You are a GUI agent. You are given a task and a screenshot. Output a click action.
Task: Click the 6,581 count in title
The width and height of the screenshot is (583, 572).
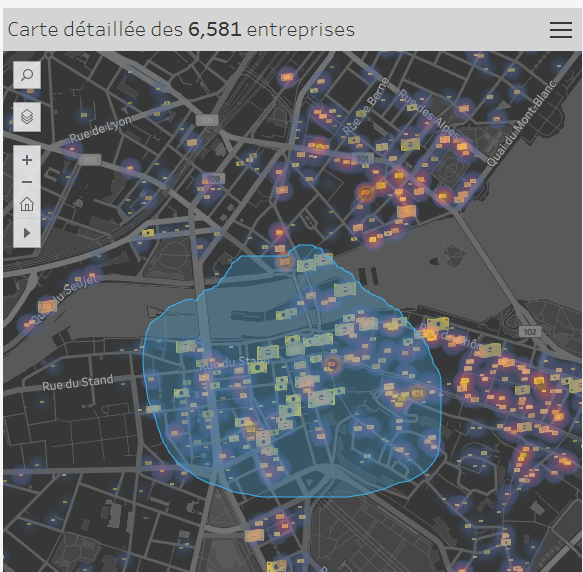coord(215,29)
